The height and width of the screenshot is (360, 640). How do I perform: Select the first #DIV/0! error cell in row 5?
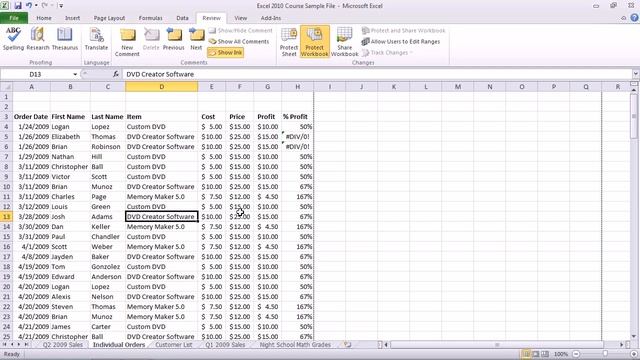pyautogui.click(x=298, y=137)
